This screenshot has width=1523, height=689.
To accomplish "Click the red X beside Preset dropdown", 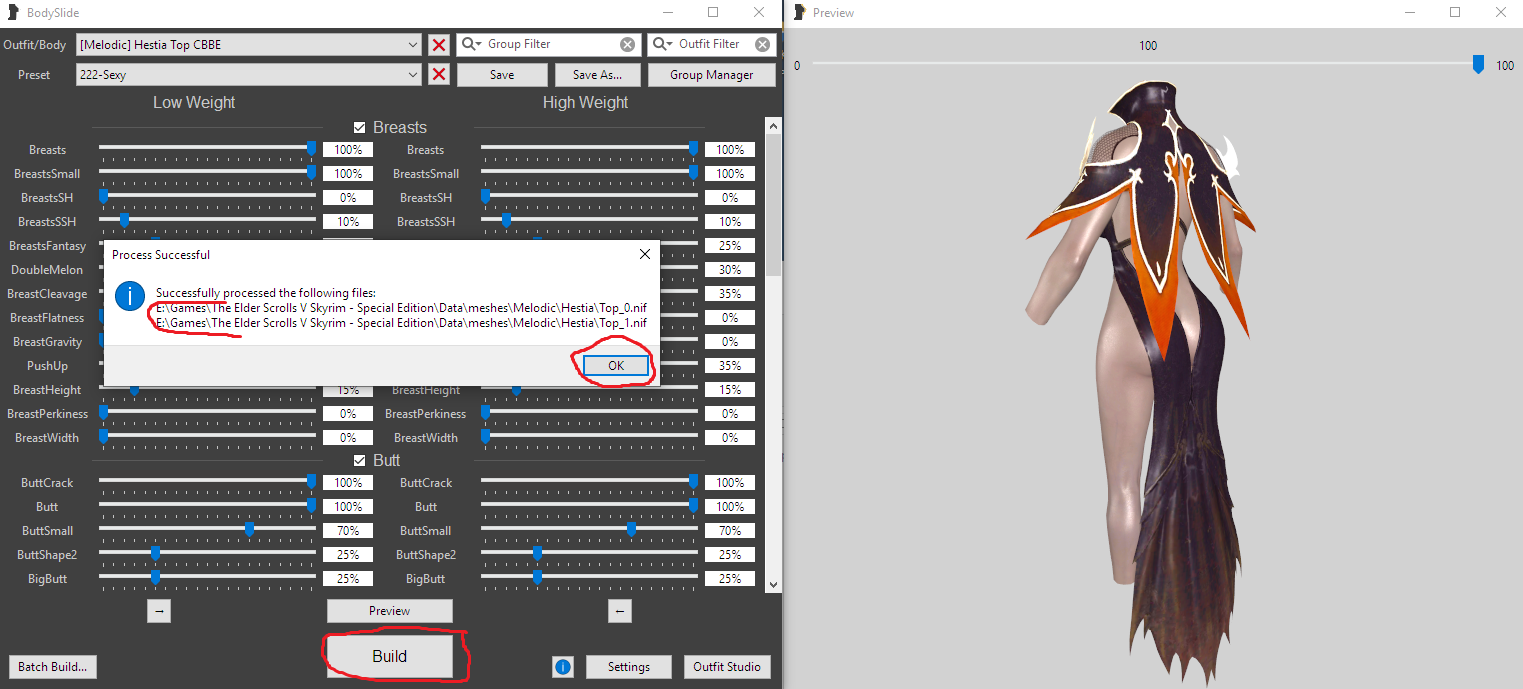I will pos(438,75).
